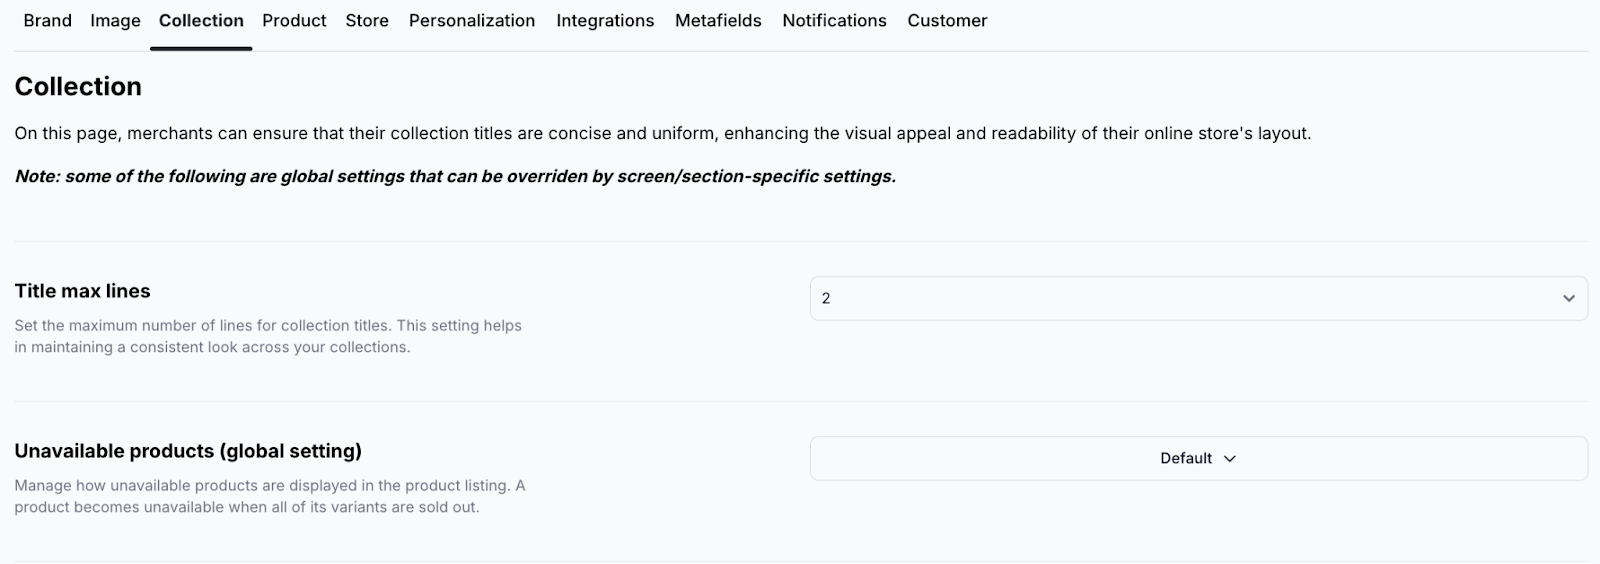
Task: Switch to the Customer tab
Action: [x=947, y=21]
